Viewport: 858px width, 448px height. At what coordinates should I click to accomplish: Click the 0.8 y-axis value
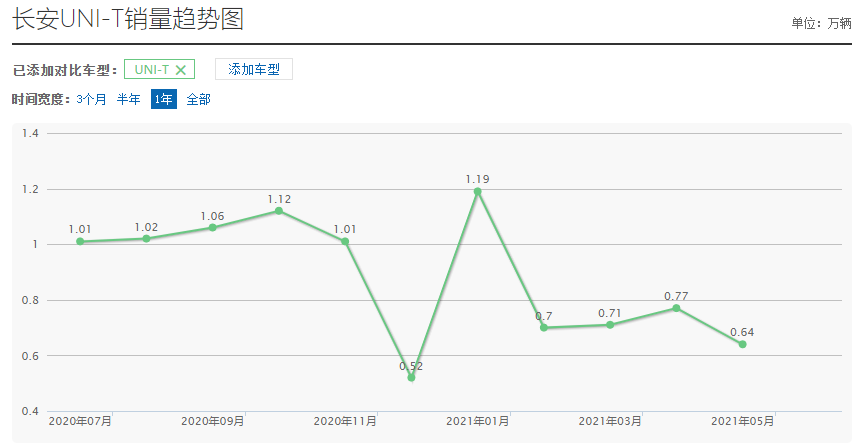[30, 300]
